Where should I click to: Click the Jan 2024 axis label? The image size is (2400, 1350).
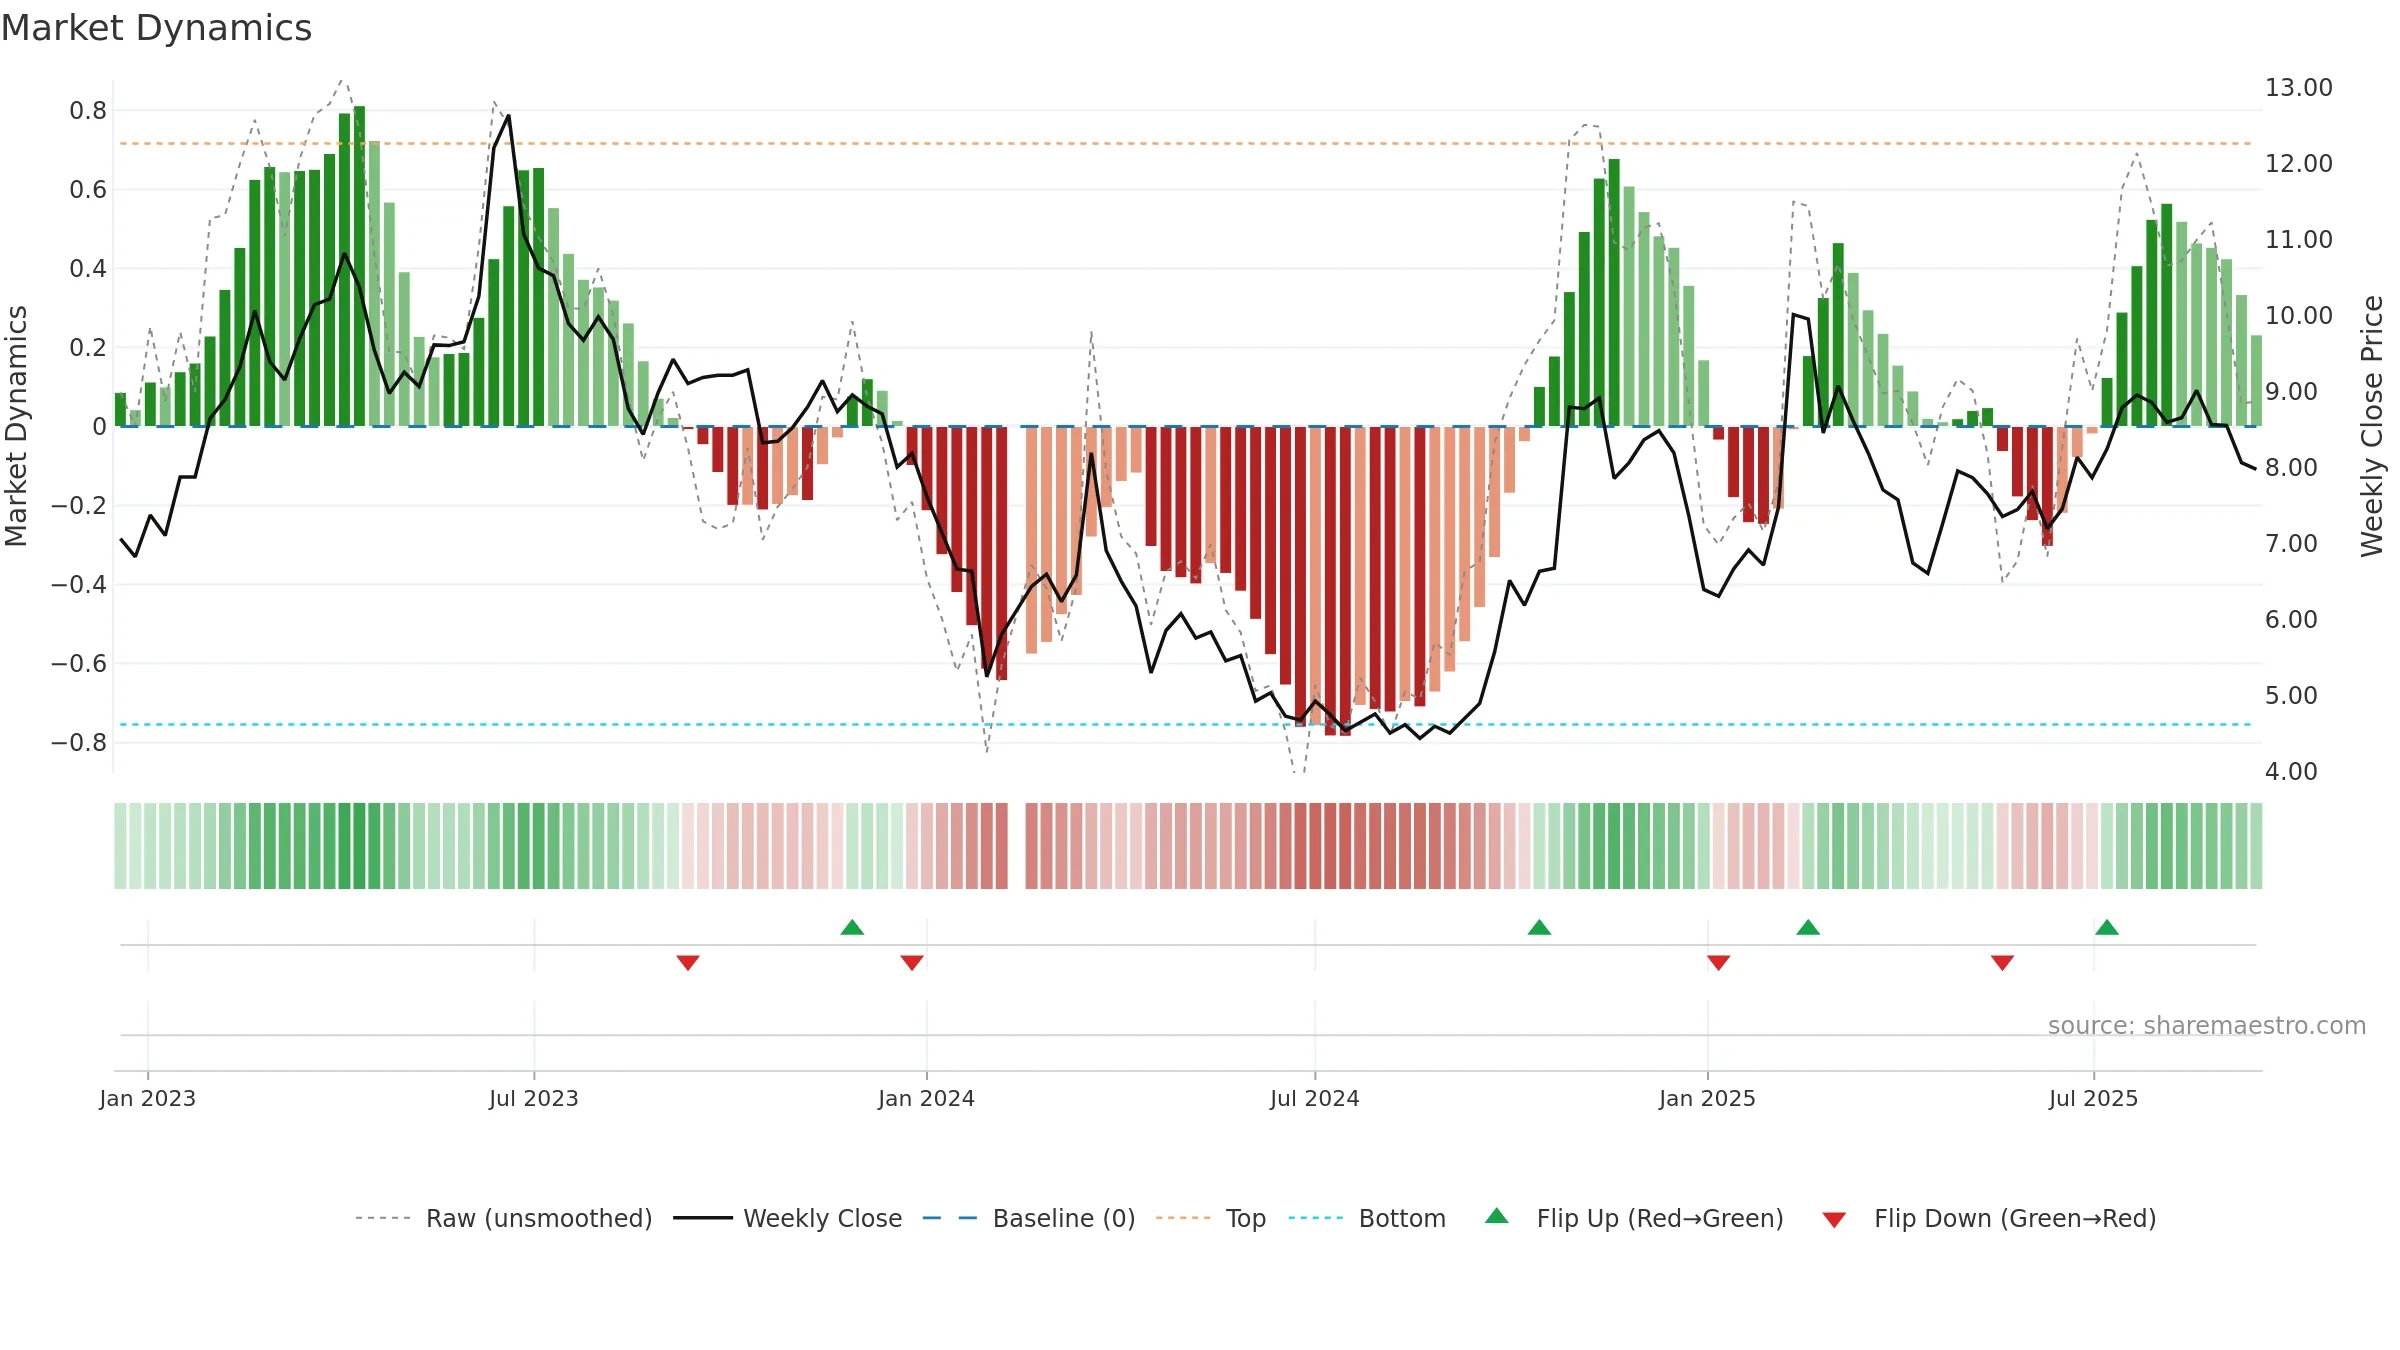(927, 1098)
